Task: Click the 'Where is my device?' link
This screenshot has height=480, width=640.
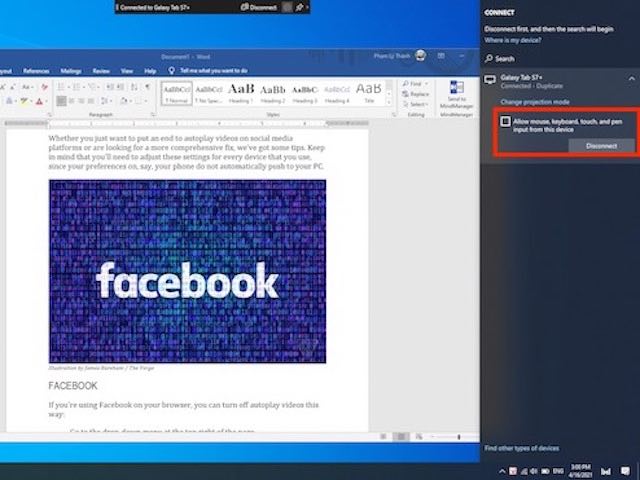Action: click(513, 40)
